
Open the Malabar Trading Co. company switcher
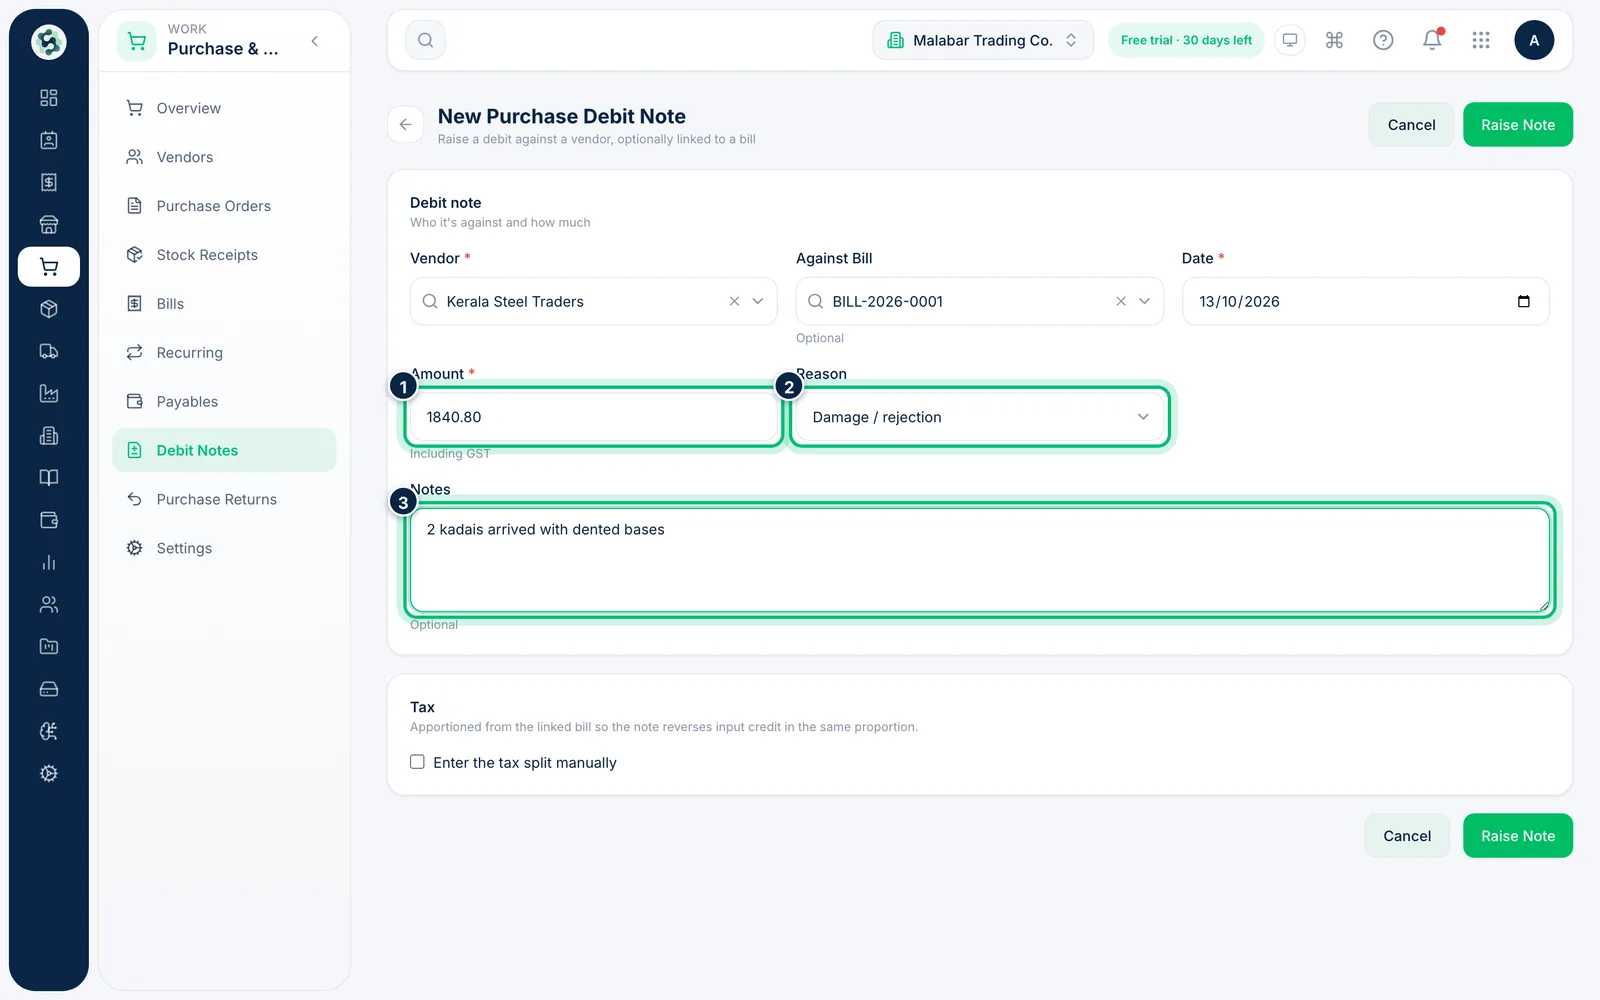983,40
